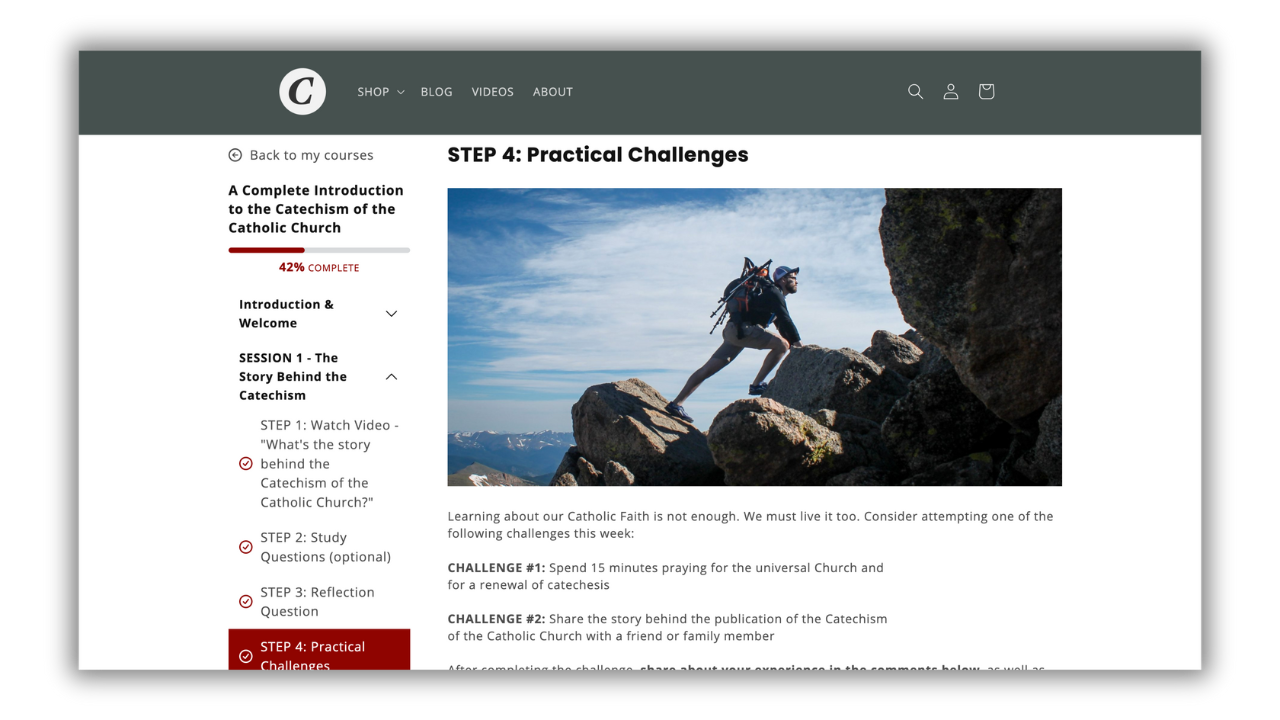Expand the Introduction & Welcome section chevron
The width and height of the screenshot is (1280, 720).
pyautogui.click(x=391, y=314)
